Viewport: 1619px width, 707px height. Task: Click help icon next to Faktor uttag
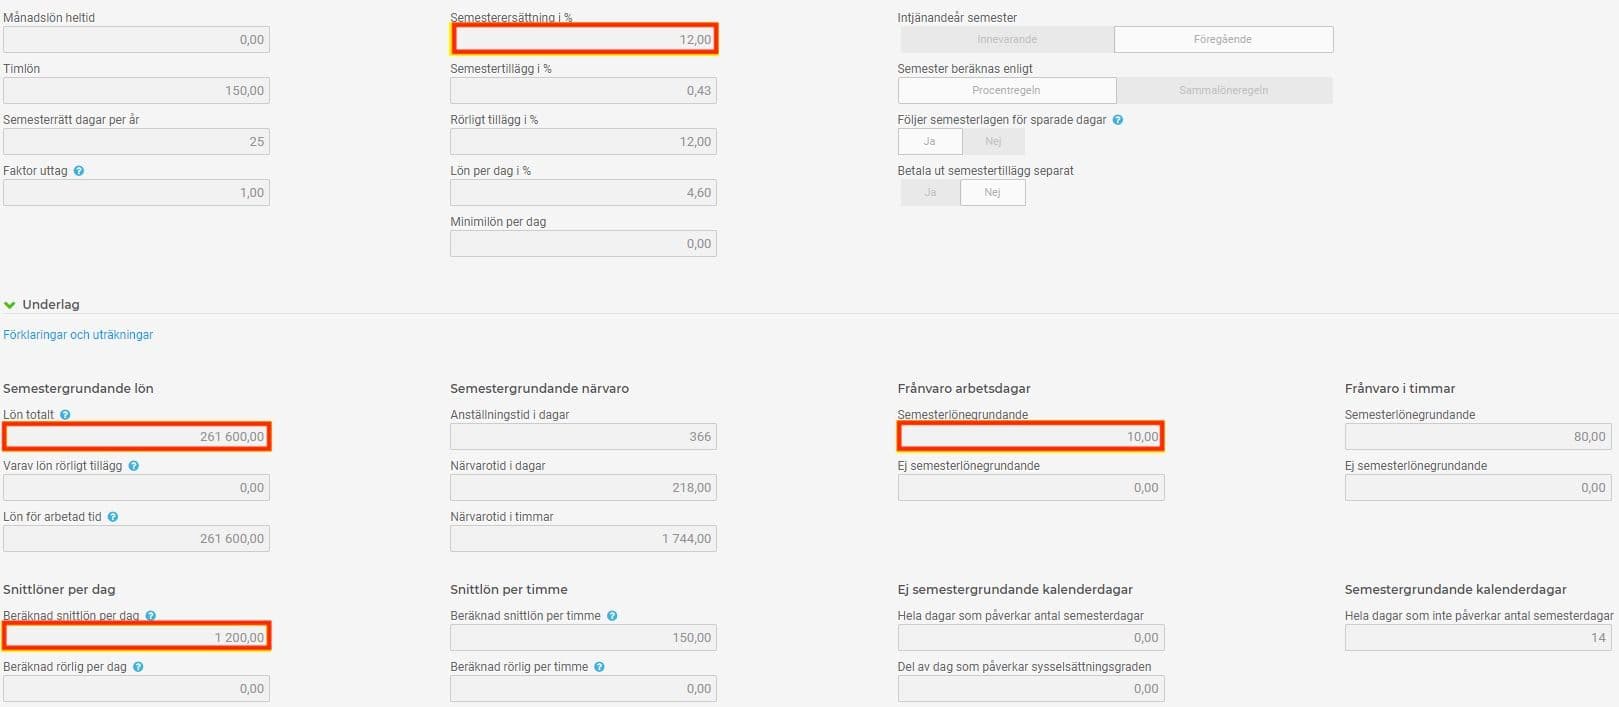tap(79, 171)
